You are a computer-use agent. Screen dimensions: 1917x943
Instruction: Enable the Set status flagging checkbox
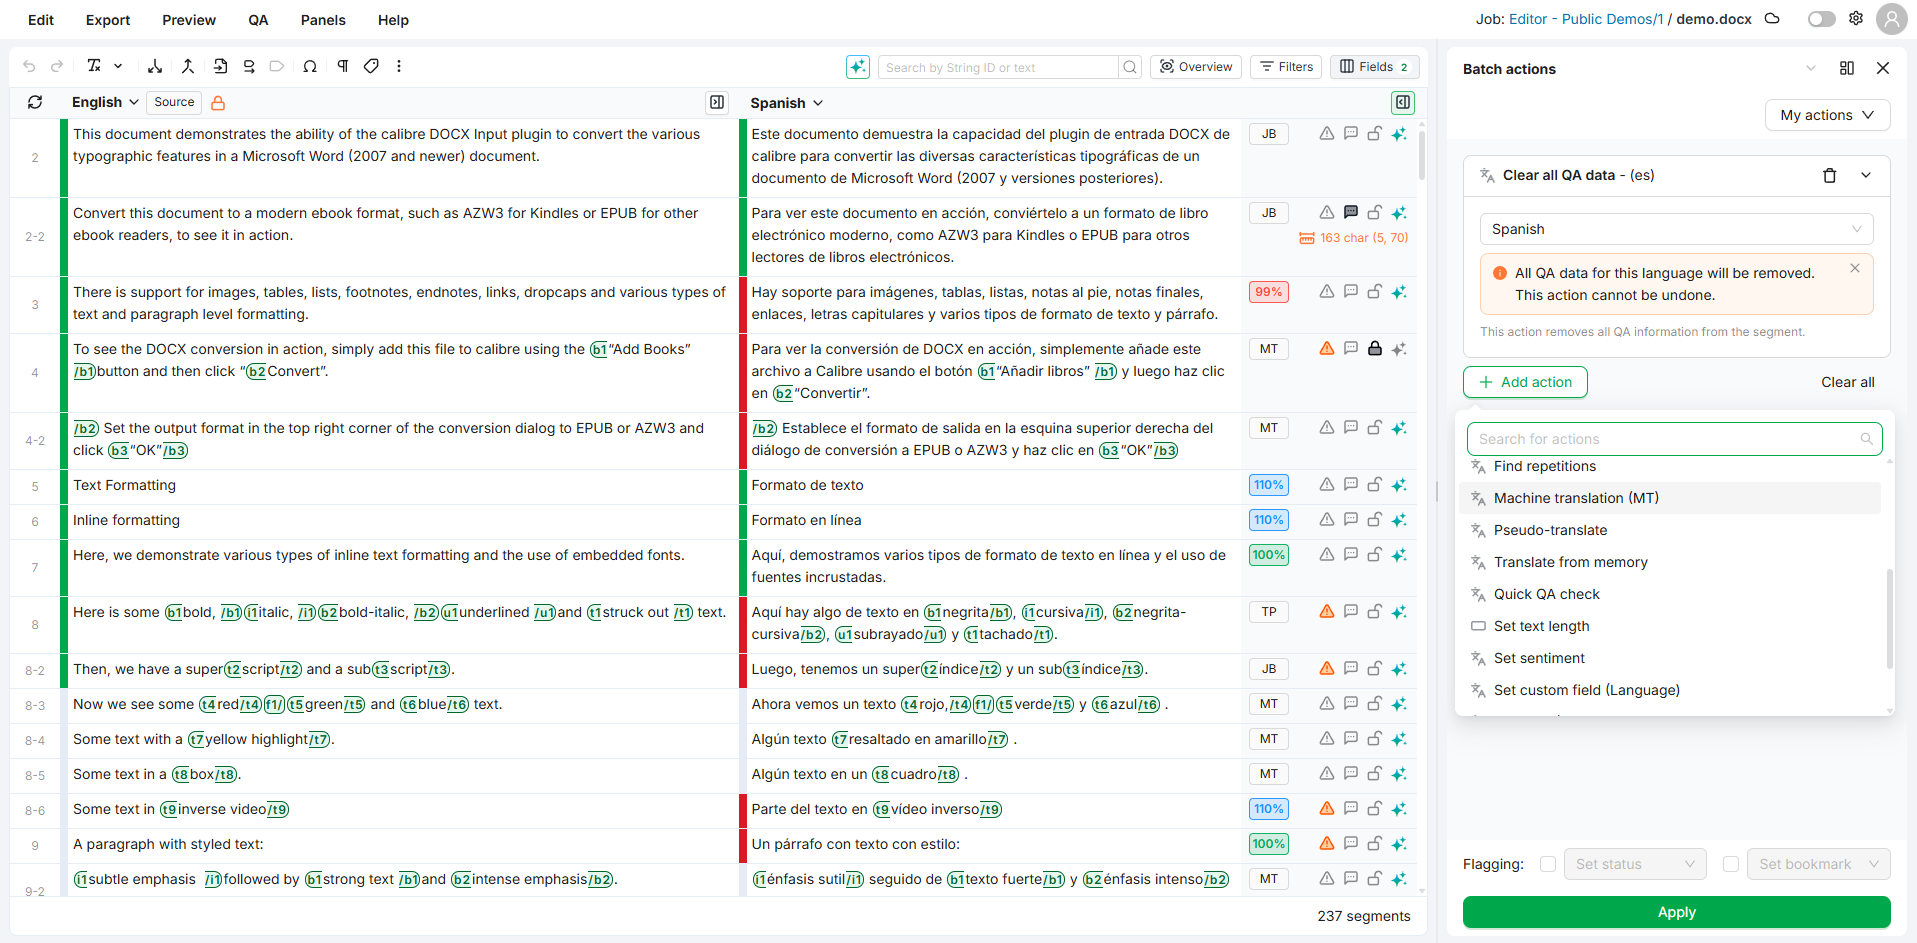pyautogui.click(x=1547, y=864)
